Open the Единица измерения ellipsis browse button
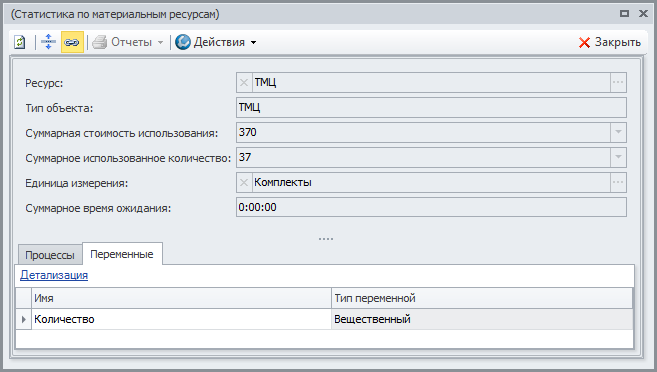The image size is (657, 372). point(618,183)
